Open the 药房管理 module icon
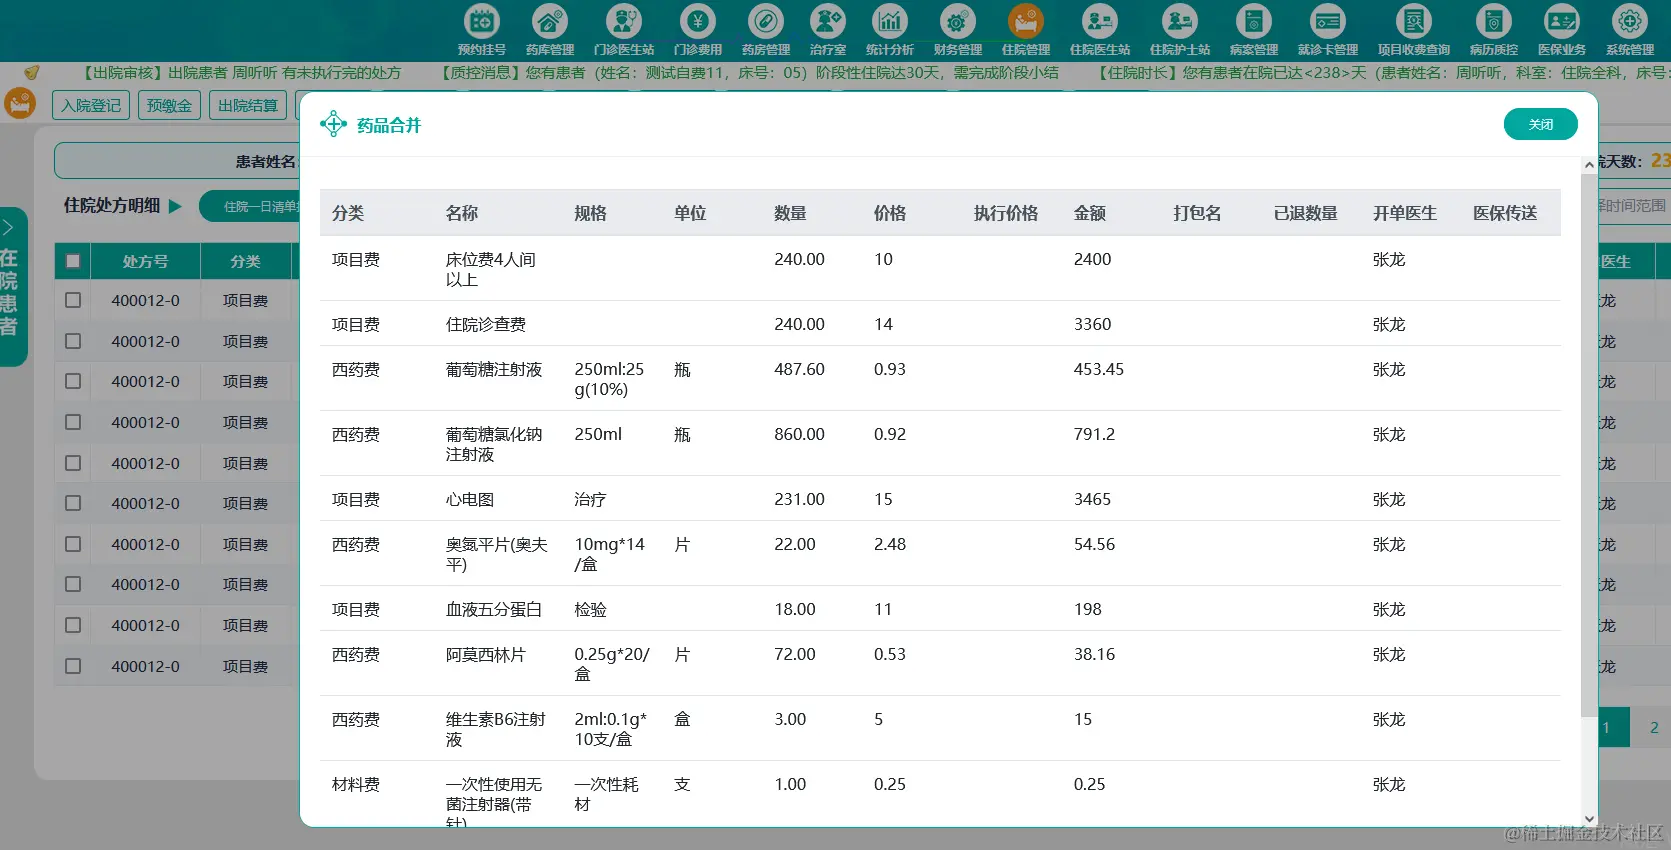The height and width of the screenshot is (850, 1671). coord(766,21)
